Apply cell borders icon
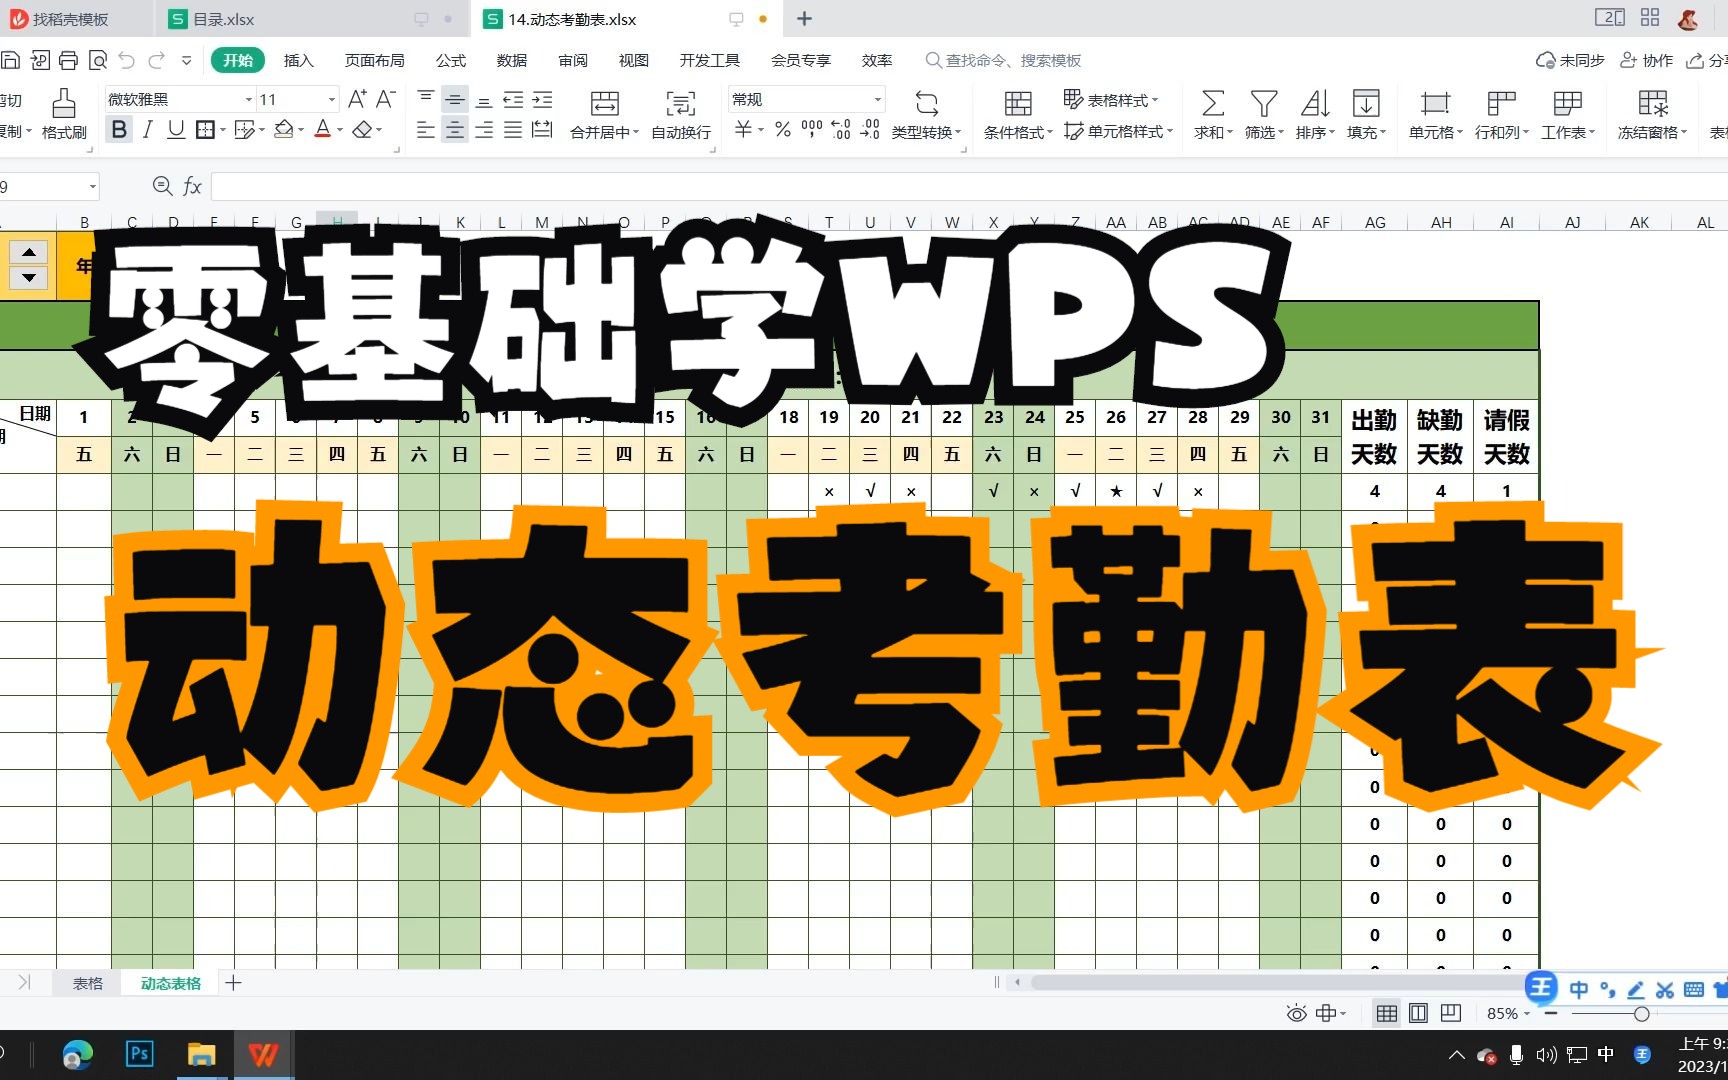The width and height of the screenshot is (1728, 1080). pyautogui.click(x=205, y=129)
